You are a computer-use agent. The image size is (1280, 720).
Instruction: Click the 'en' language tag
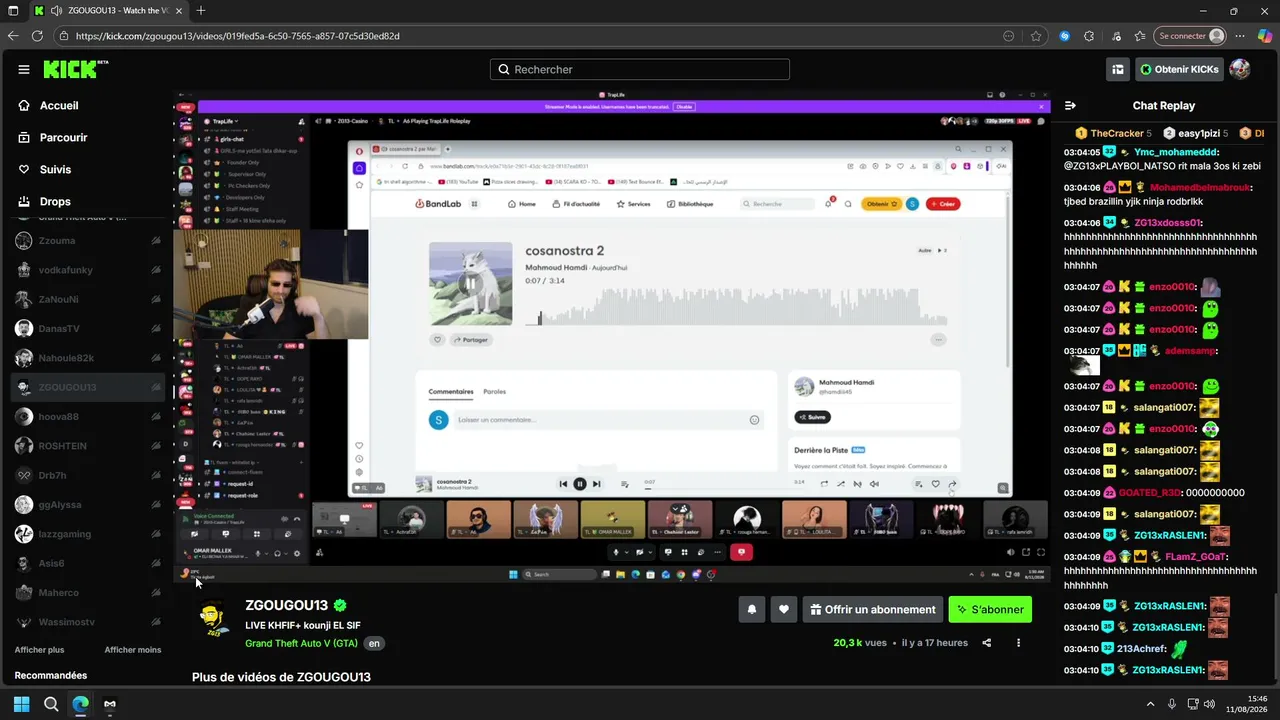click(374, 643)
